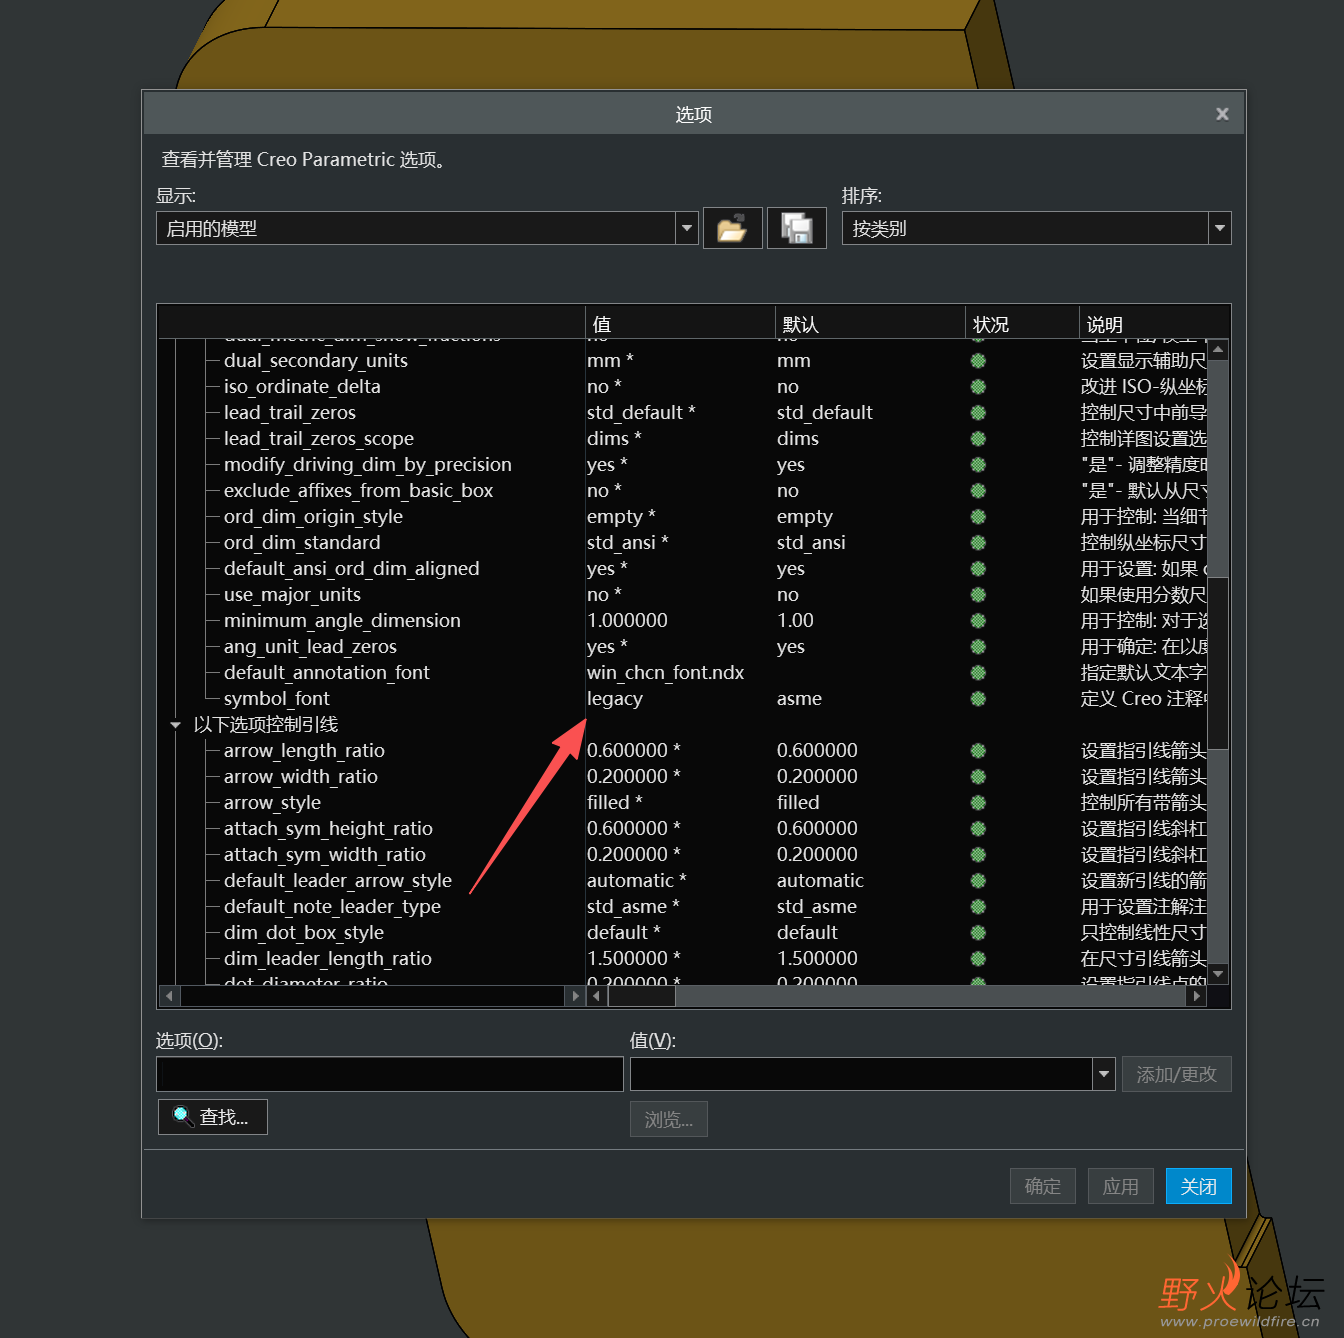The height and width of the screenshot is (1338, 1344).
Task: Select the default_note_leader_type option
Action: [332, 907]
